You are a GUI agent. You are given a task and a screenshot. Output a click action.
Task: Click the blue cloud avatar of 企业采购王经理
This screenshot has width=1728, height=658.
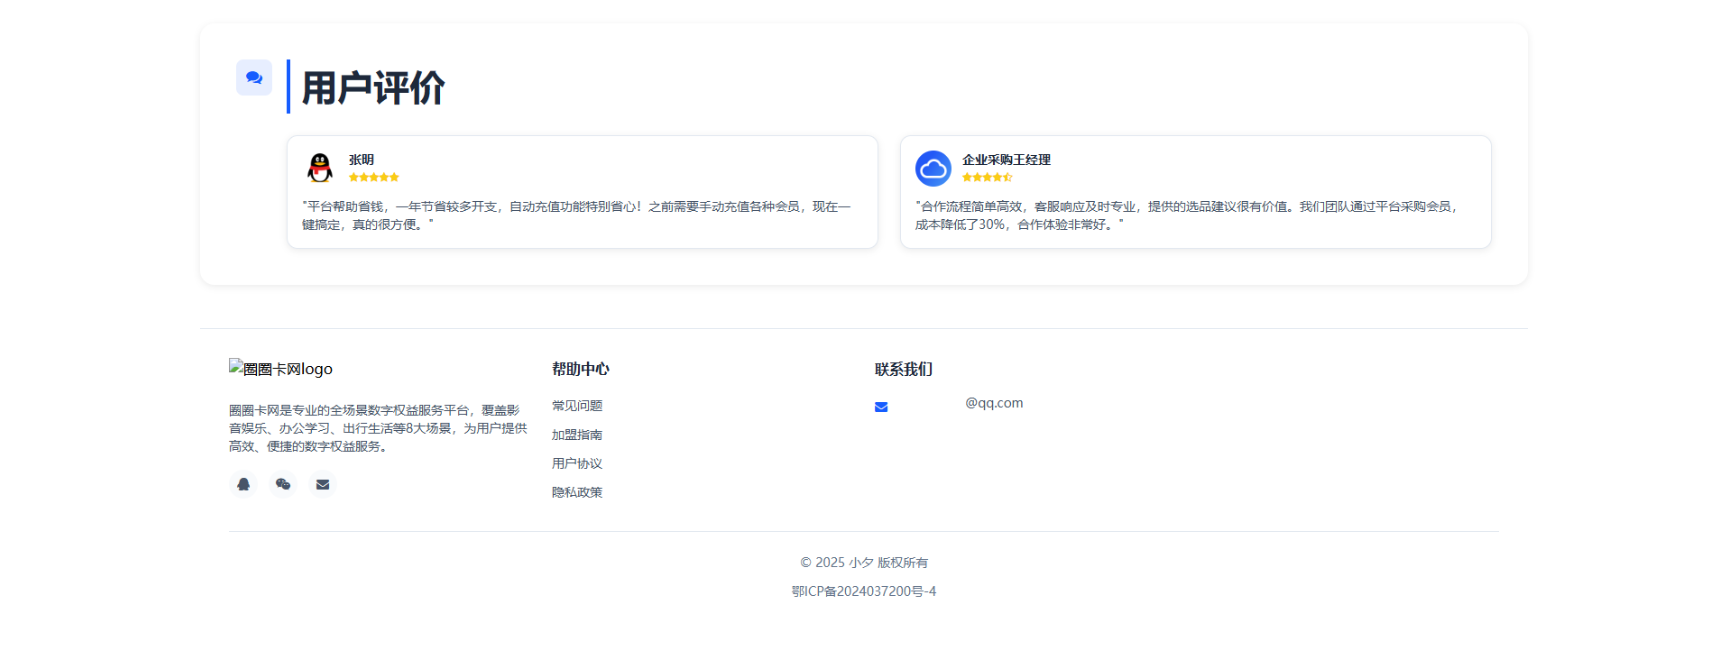coord(933,169)
